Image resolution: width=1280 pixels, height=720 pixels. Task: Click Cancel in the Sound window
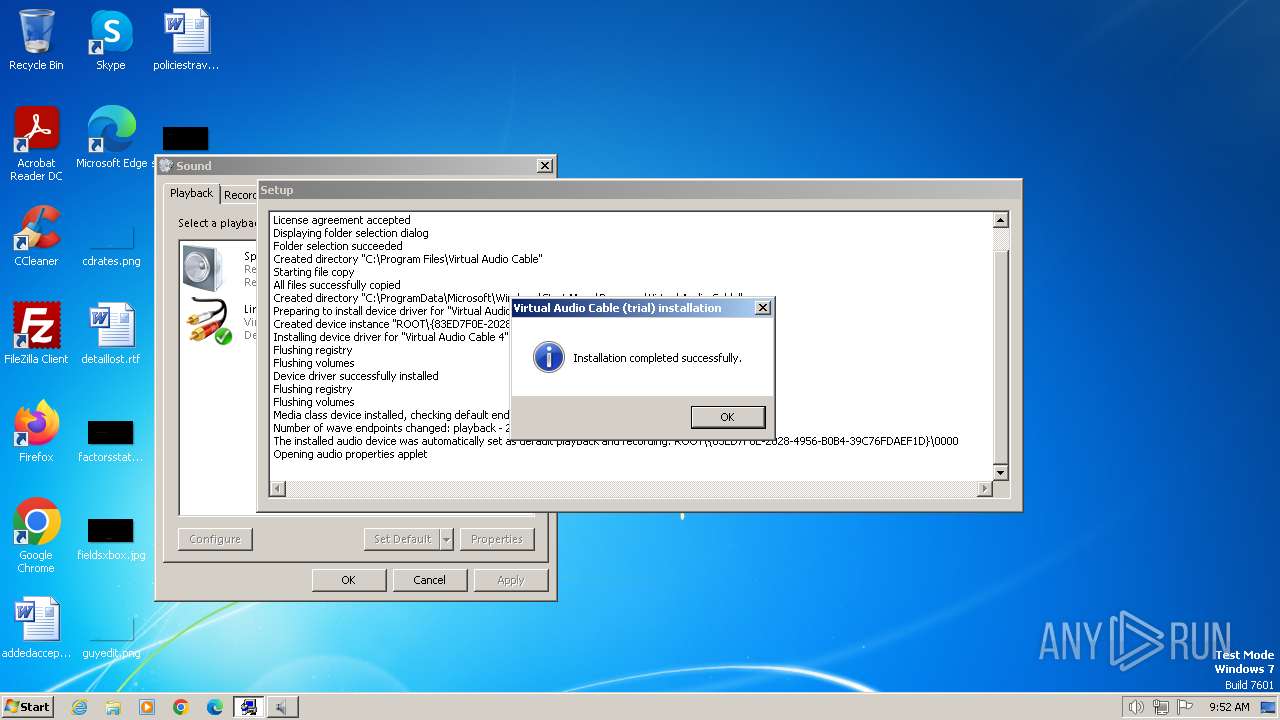(429, 580)
